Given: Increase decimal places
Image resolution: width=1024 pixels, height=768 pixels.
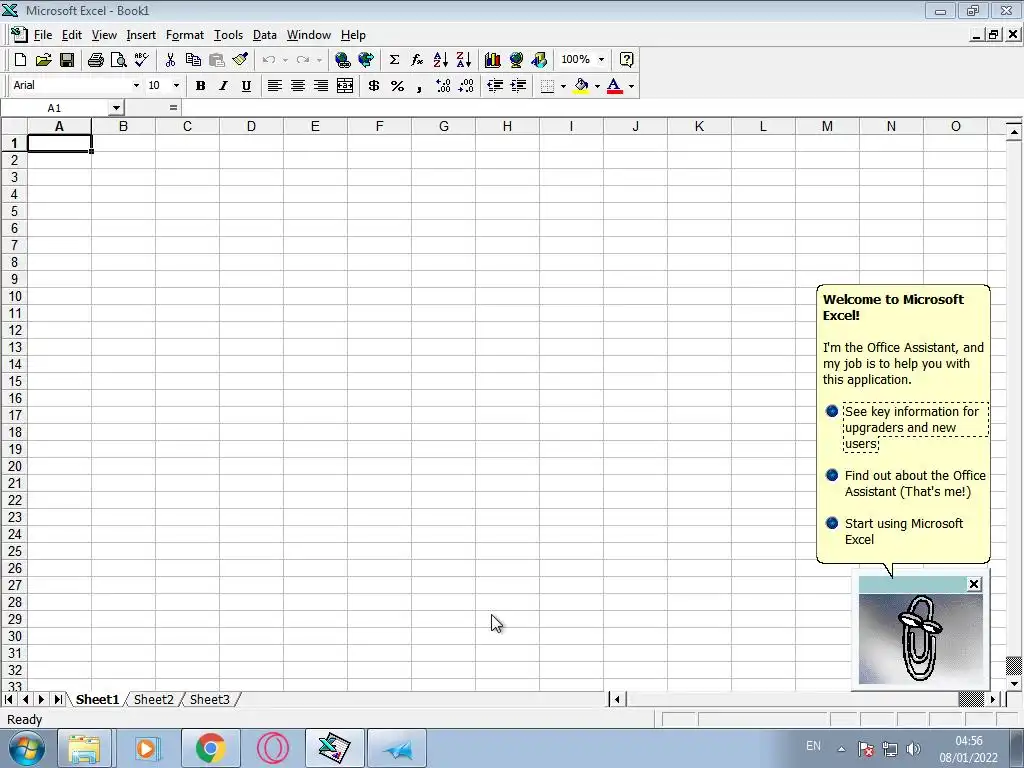Looking at the screenshot, I should (443, 86).
